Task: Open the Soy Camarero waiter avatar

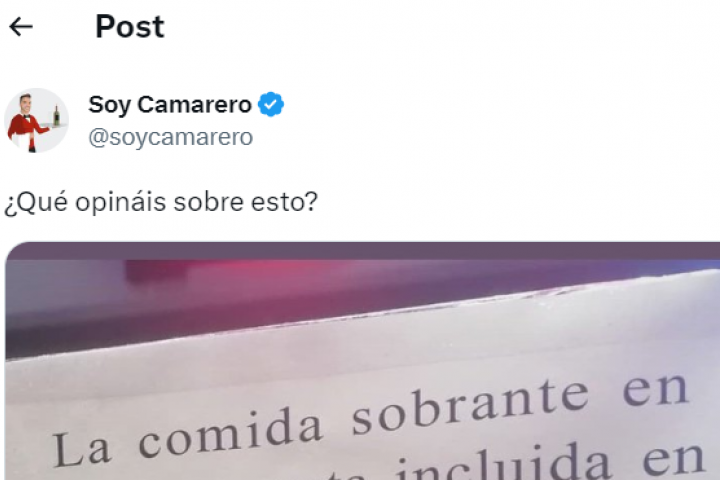Action: click(37, 120)
